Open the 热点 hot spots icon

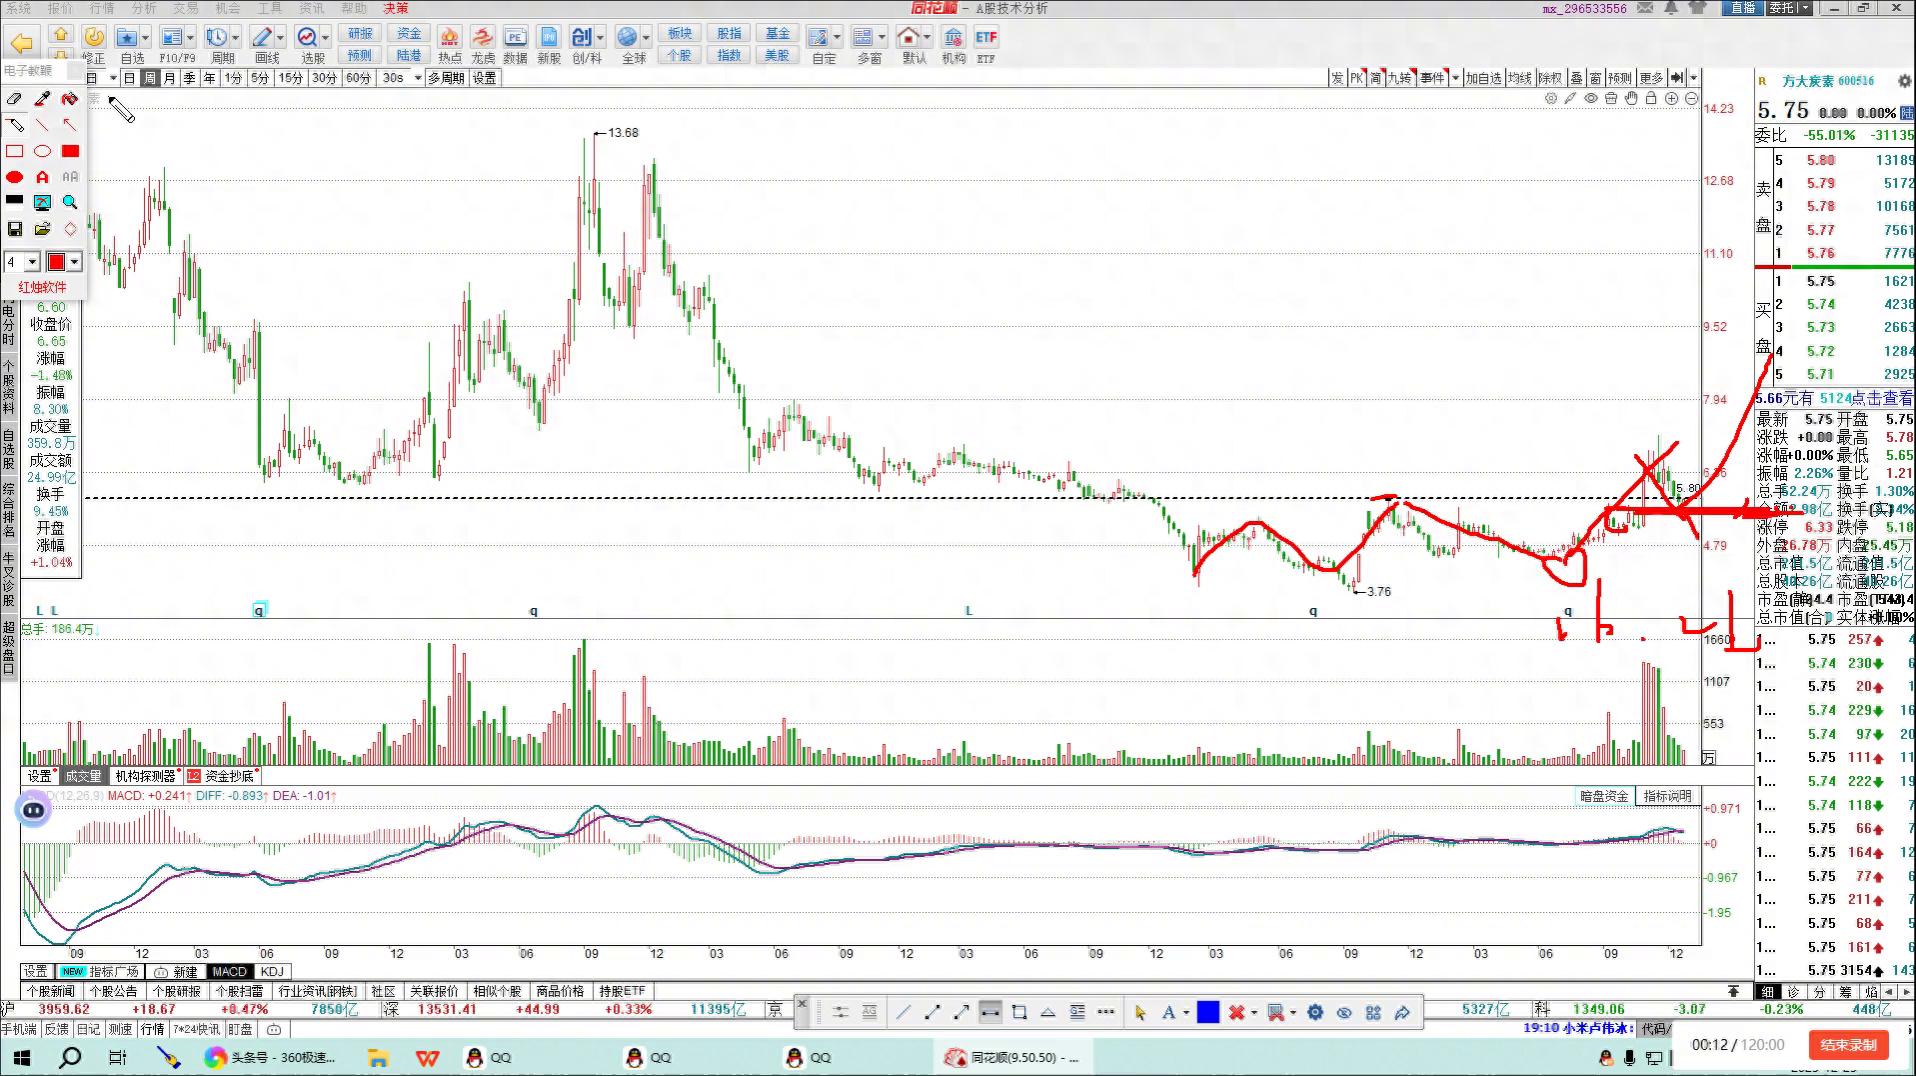point(449,45)
